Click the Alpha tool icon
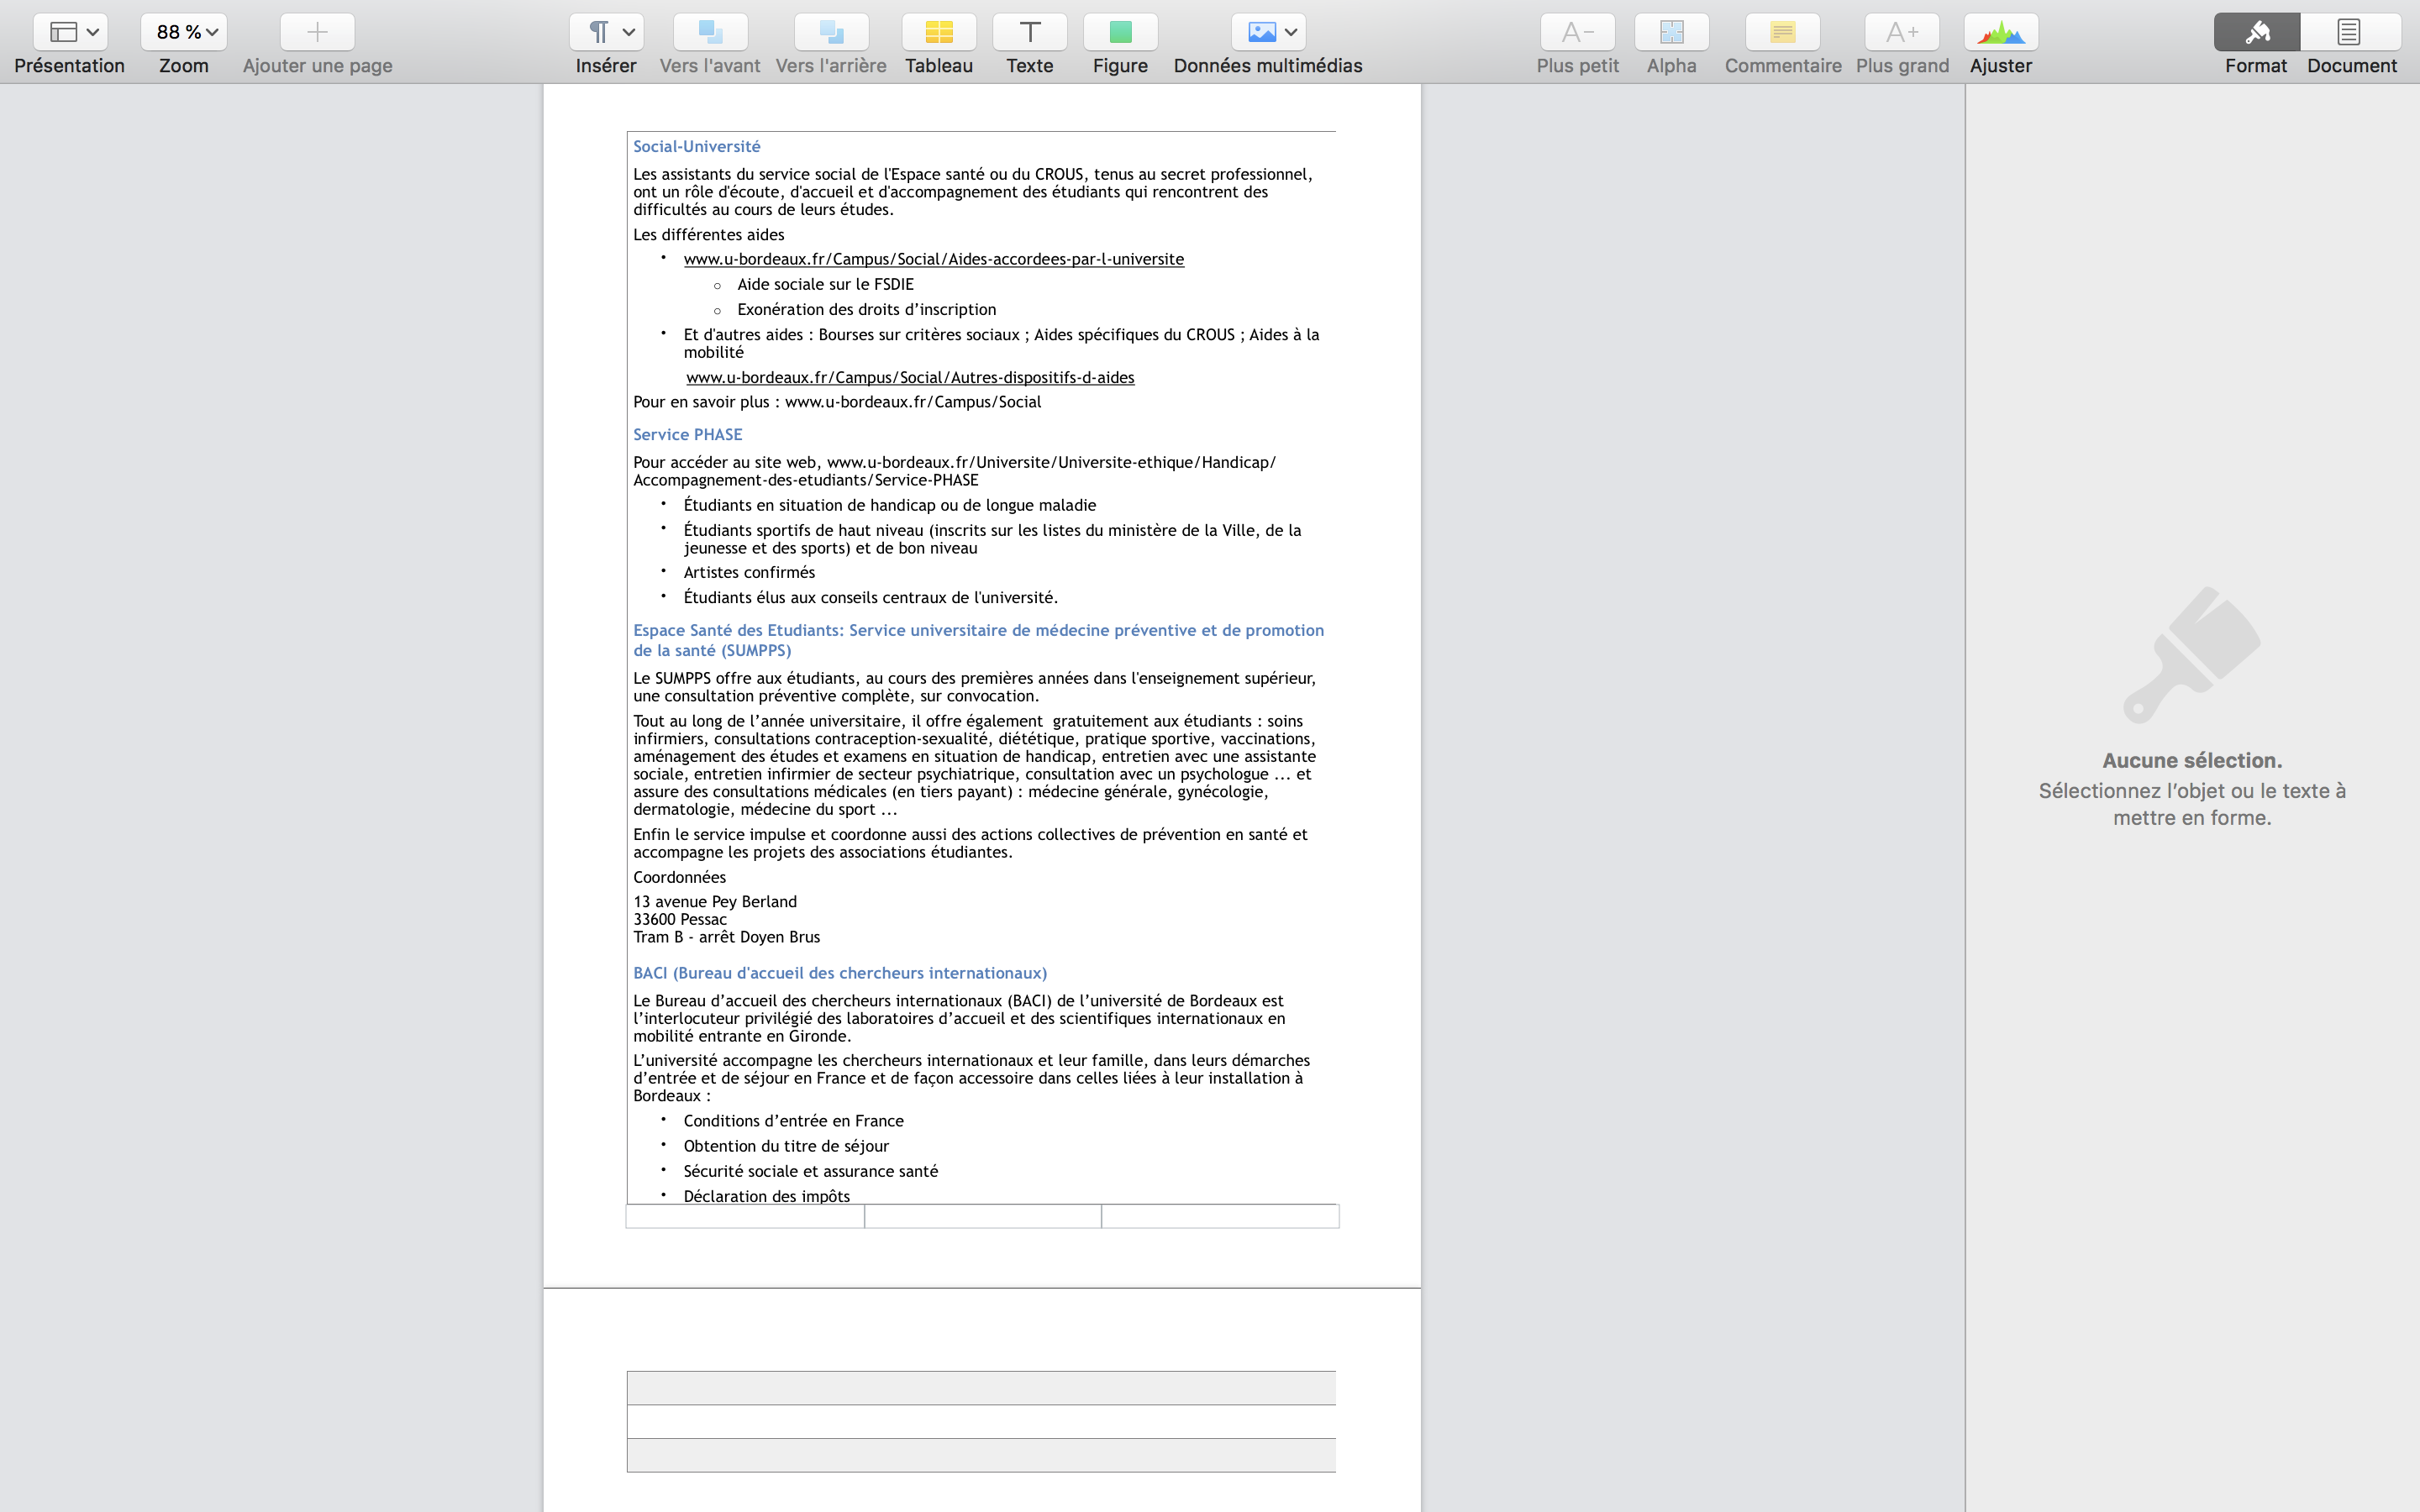The height and width of the screenshot is (1512, 2420). pyautogui.click(x=1671, y=32)
